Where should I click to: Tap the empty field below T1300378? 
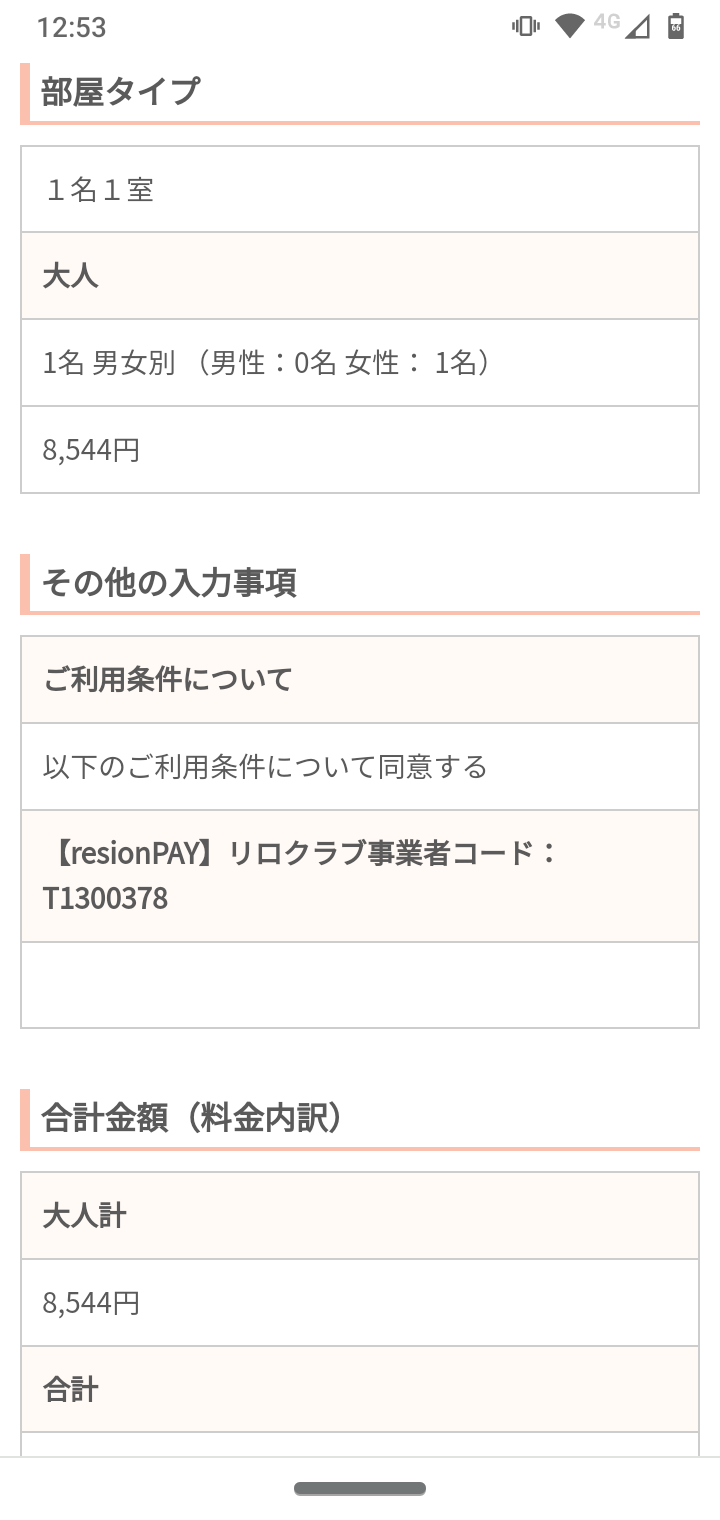[360, 985]
